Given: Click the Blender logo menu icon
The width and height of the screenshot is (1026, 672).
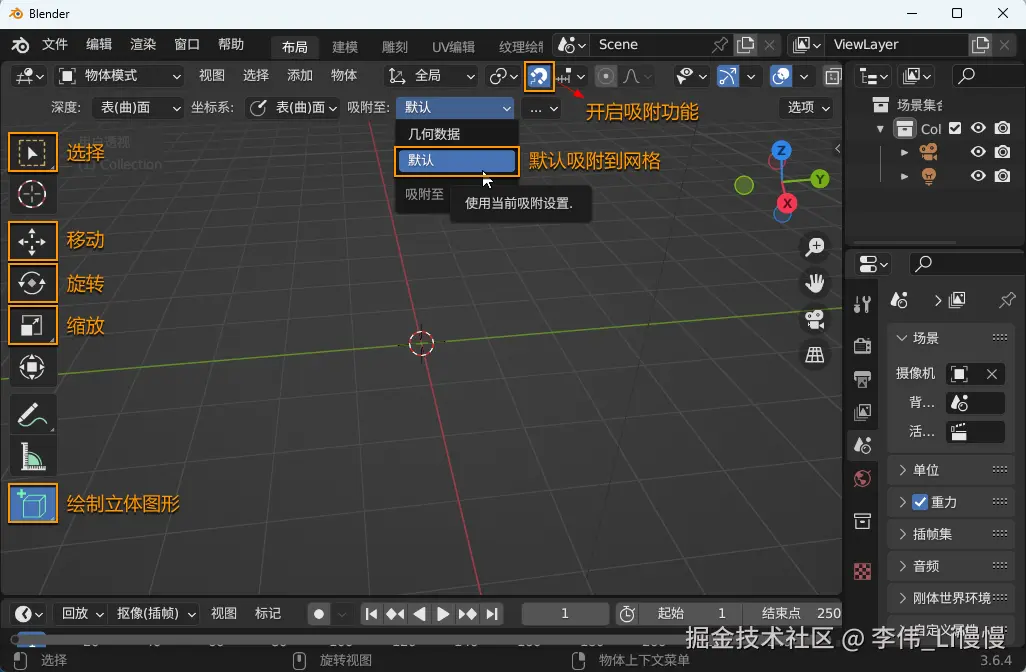Looking at the screenshot, I should (20, 44).
